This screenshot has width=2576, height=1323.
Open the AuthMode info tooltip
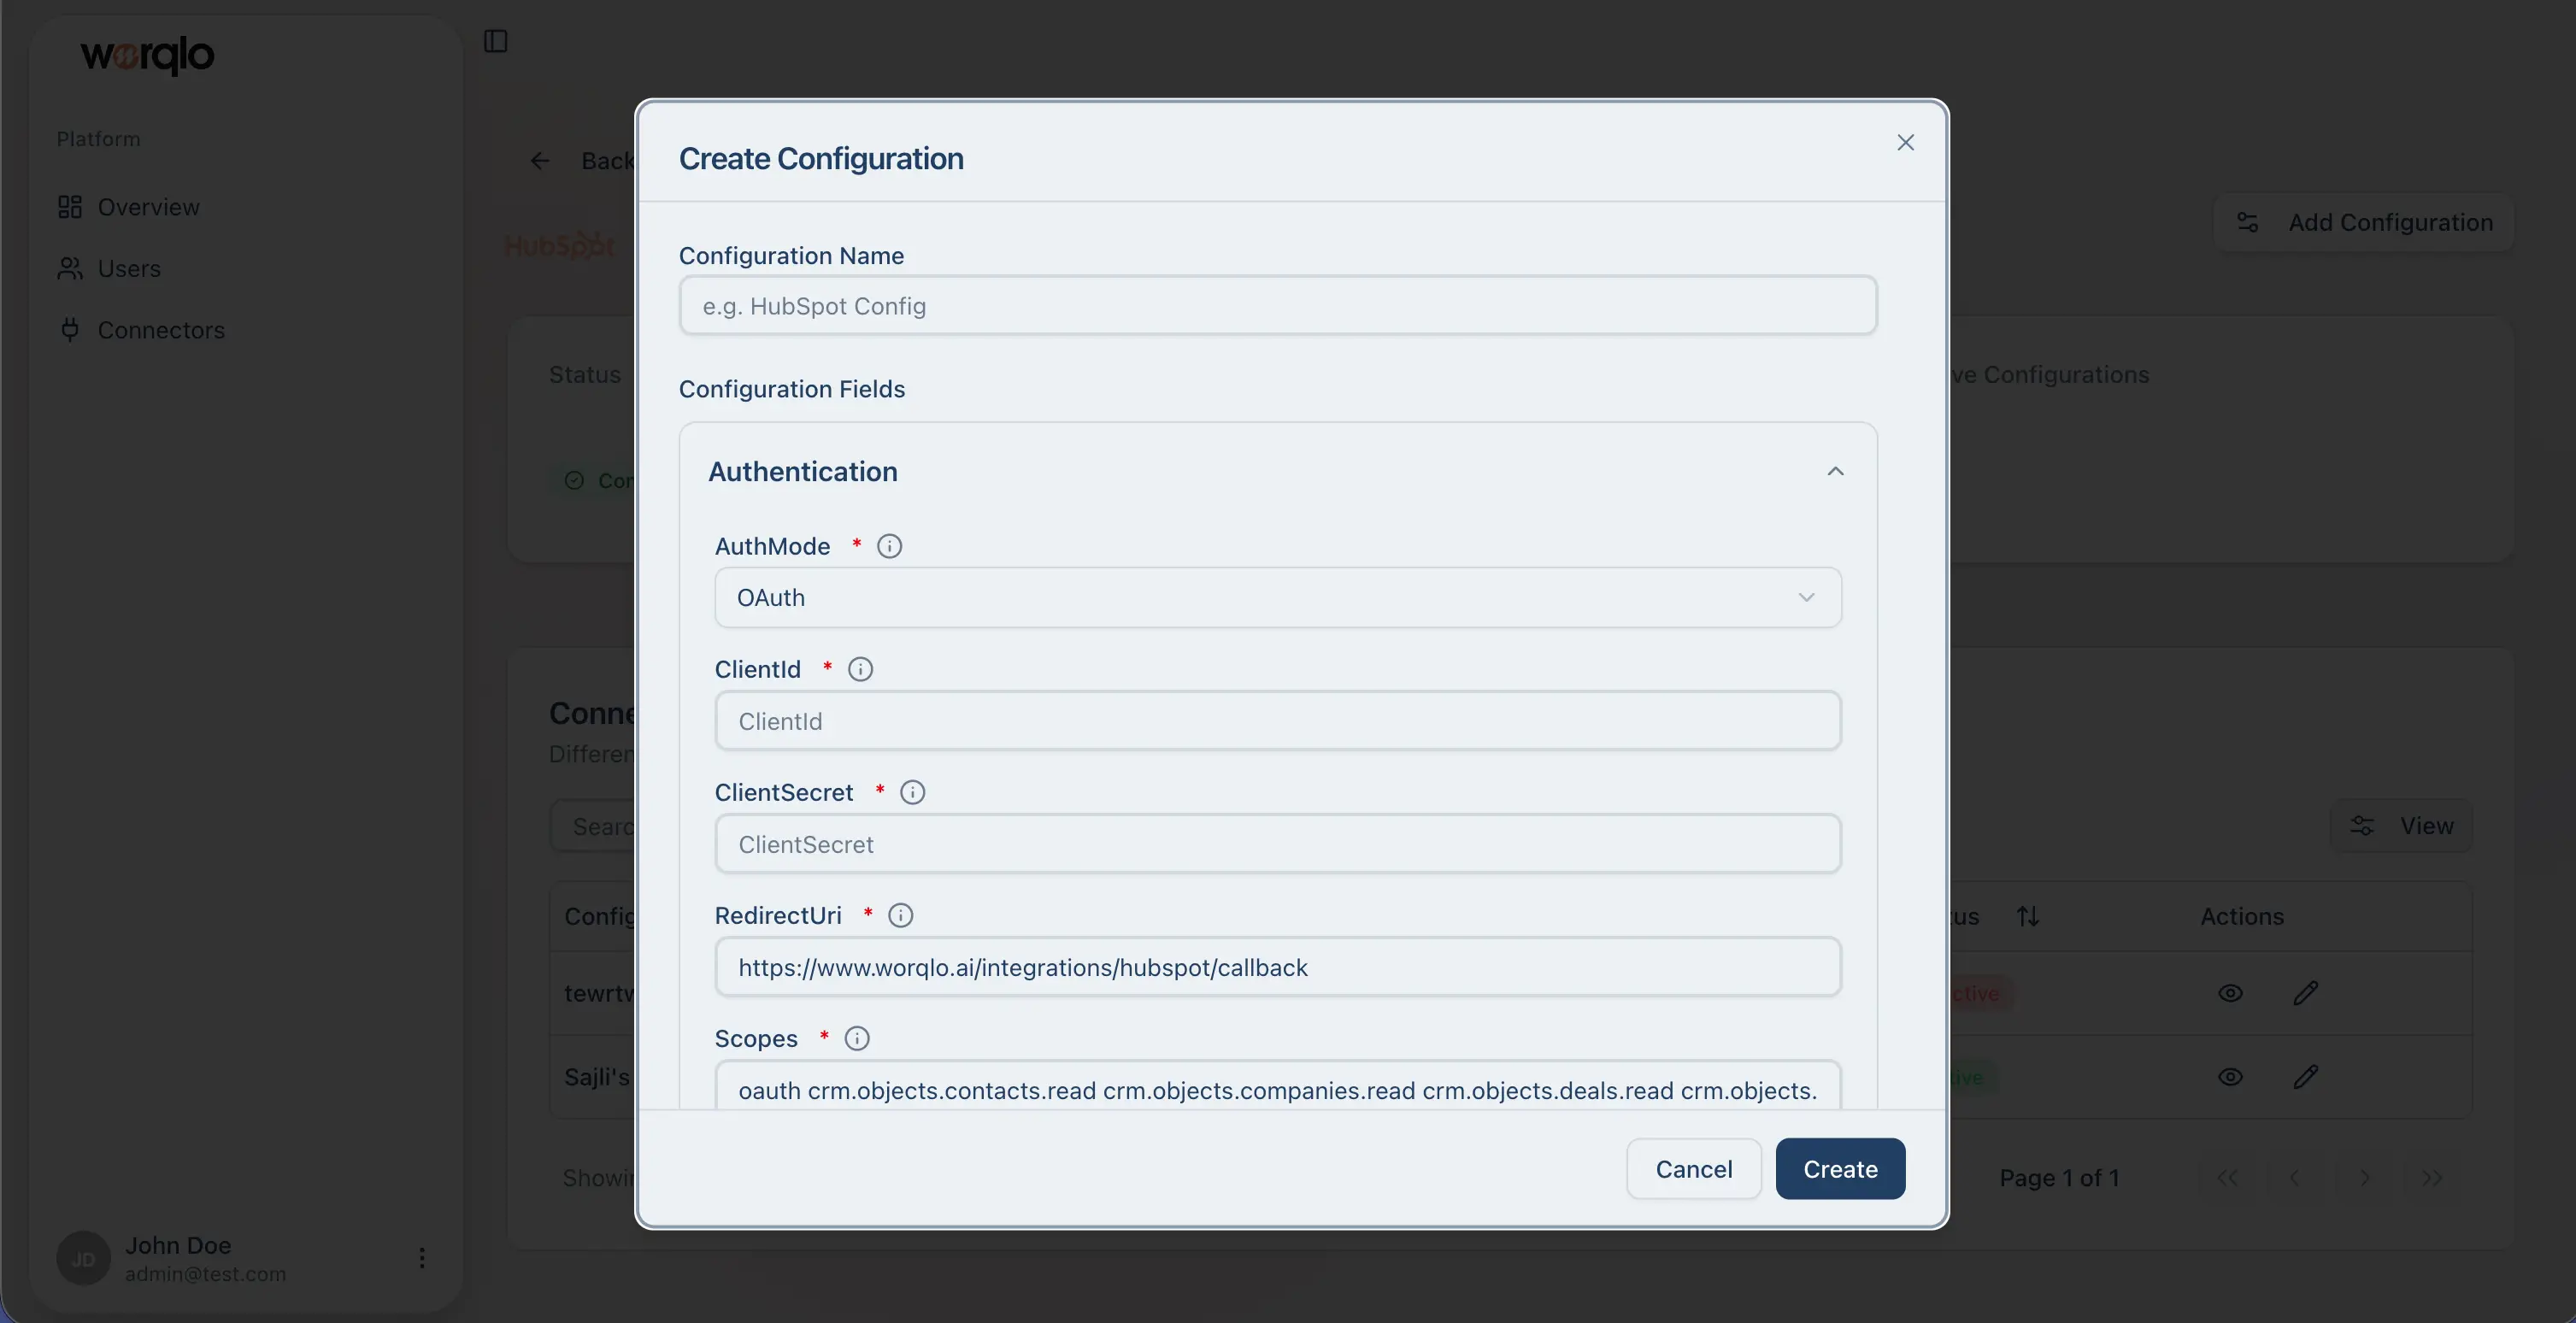coord(889,546)
